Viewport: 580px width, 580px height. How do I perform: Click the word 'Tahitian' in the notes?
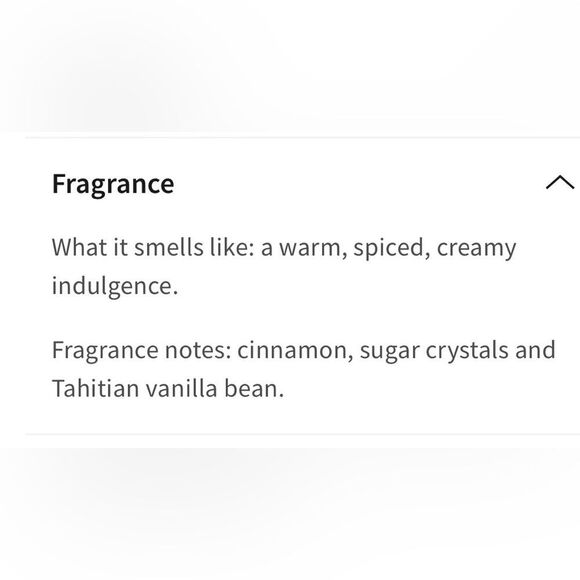pyautogui.click(x=95, y=389)
